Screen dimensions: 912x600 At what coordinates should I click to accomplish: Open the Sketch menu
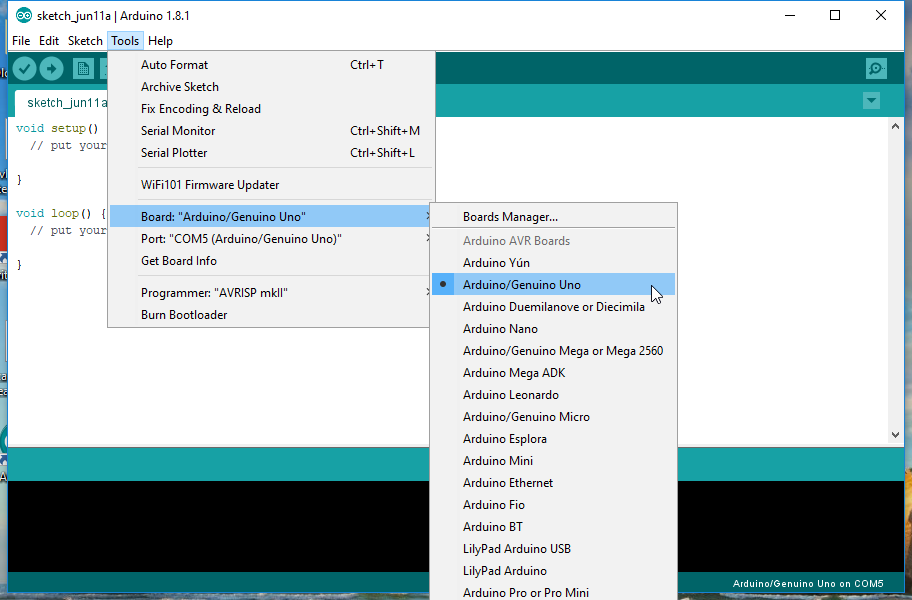point(85,41)
